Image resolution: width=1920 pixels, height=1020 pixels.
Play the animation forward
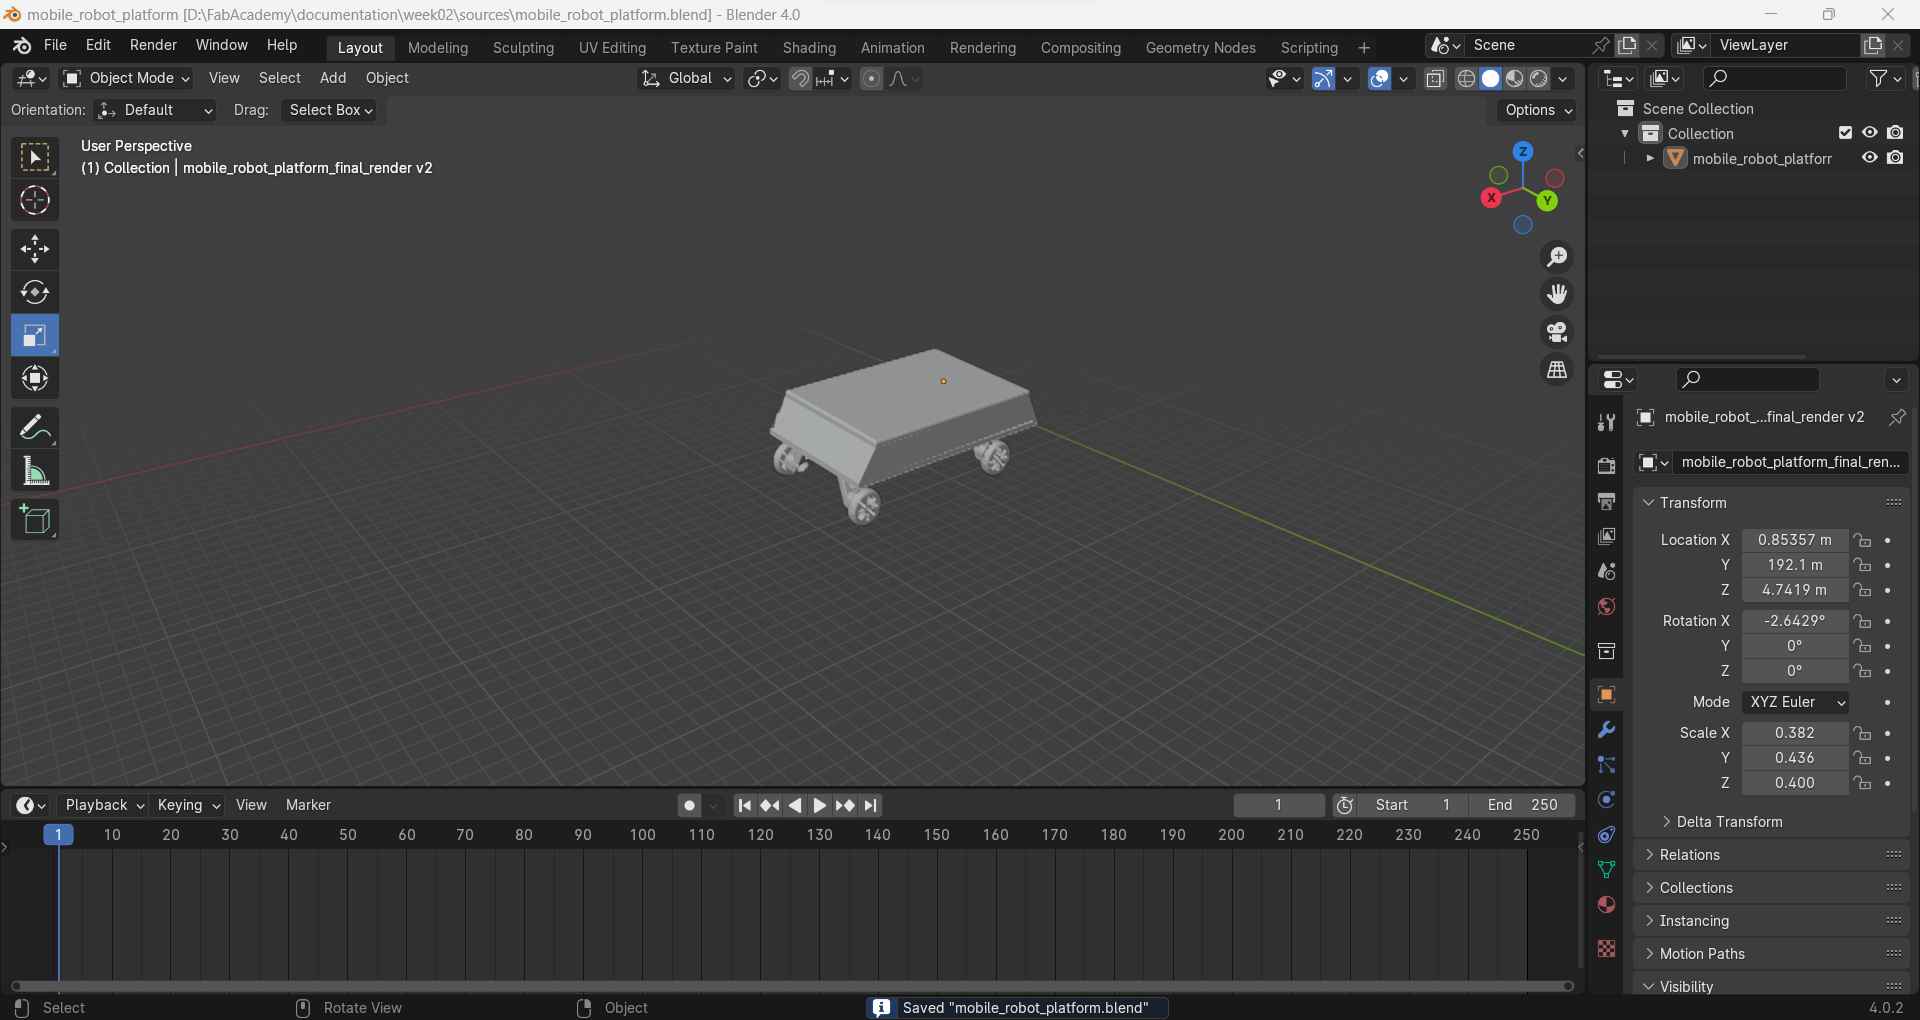(820, 806)
